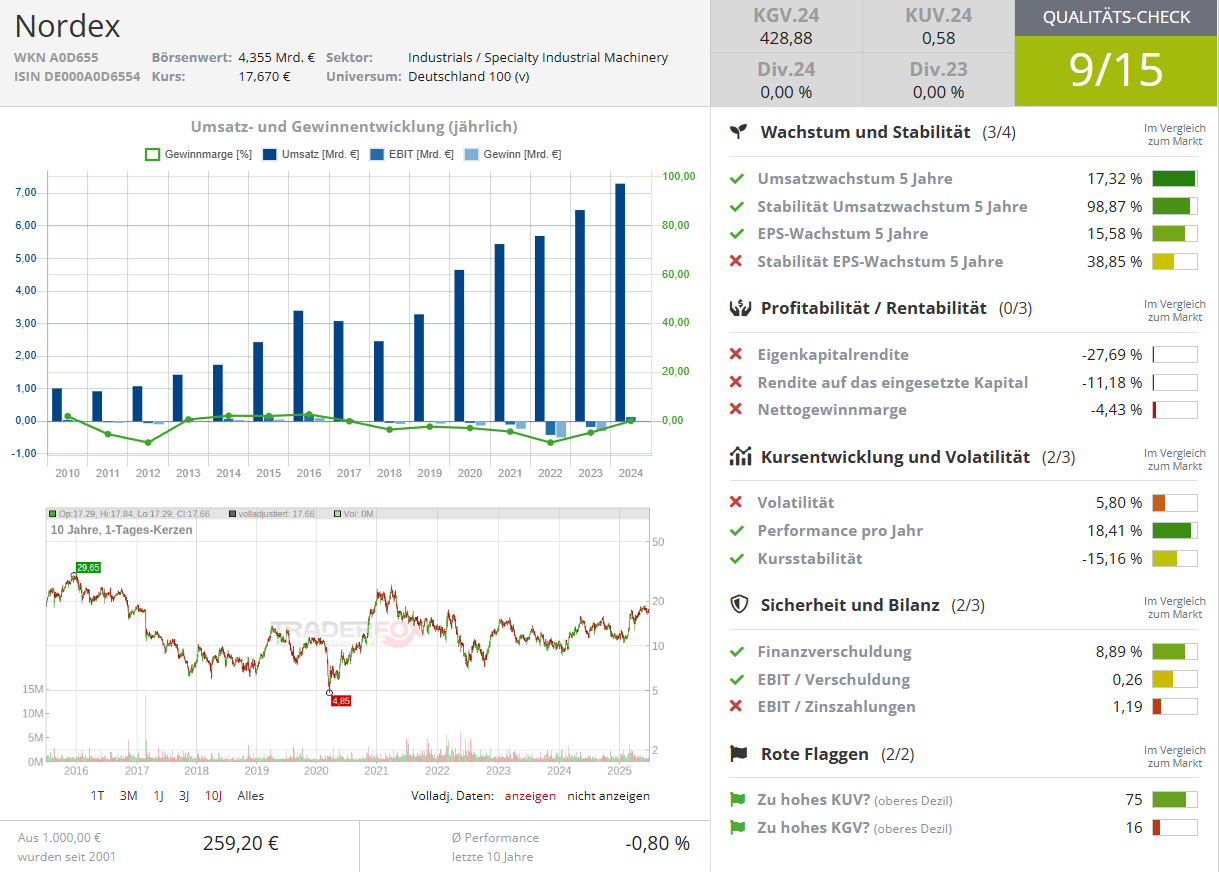This screenshot has height=872, width=1219.
Task: Open Im Vergleich zum Markt for Kursentwicklung und Volatilität
Action: coord(1175,459)
